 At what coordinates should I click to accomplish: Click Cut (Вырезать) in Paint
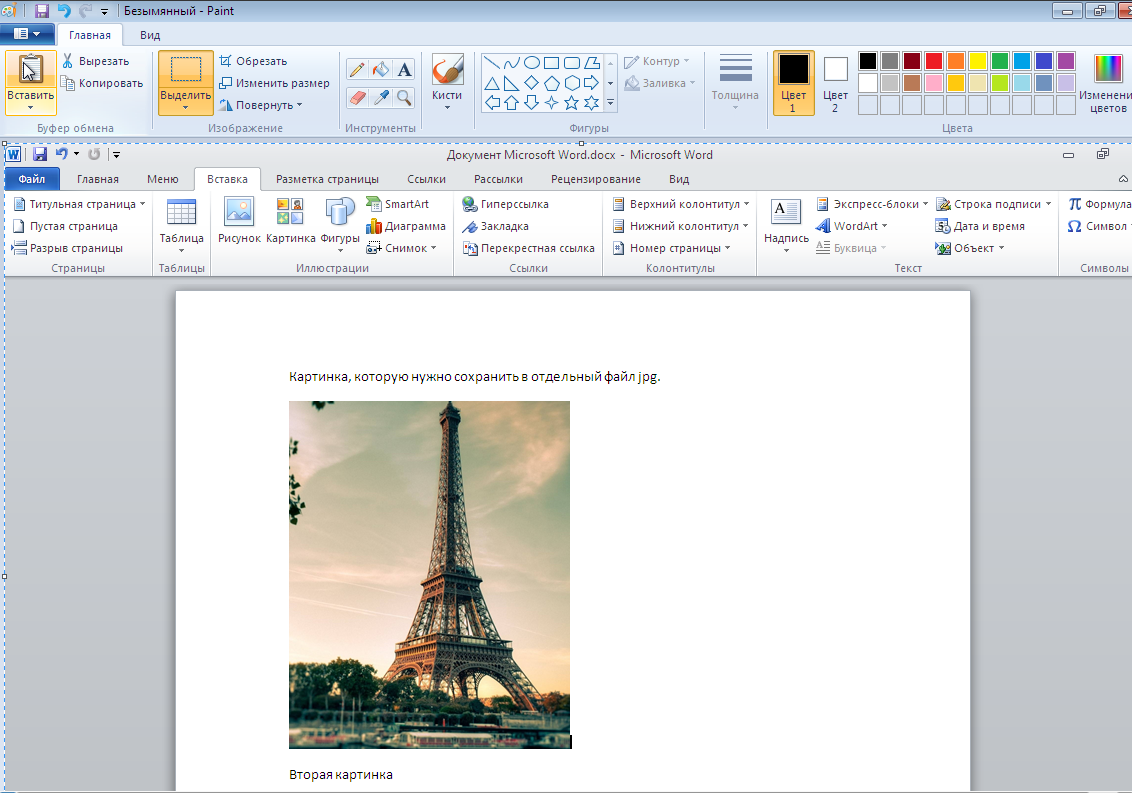tap(95, 61)
